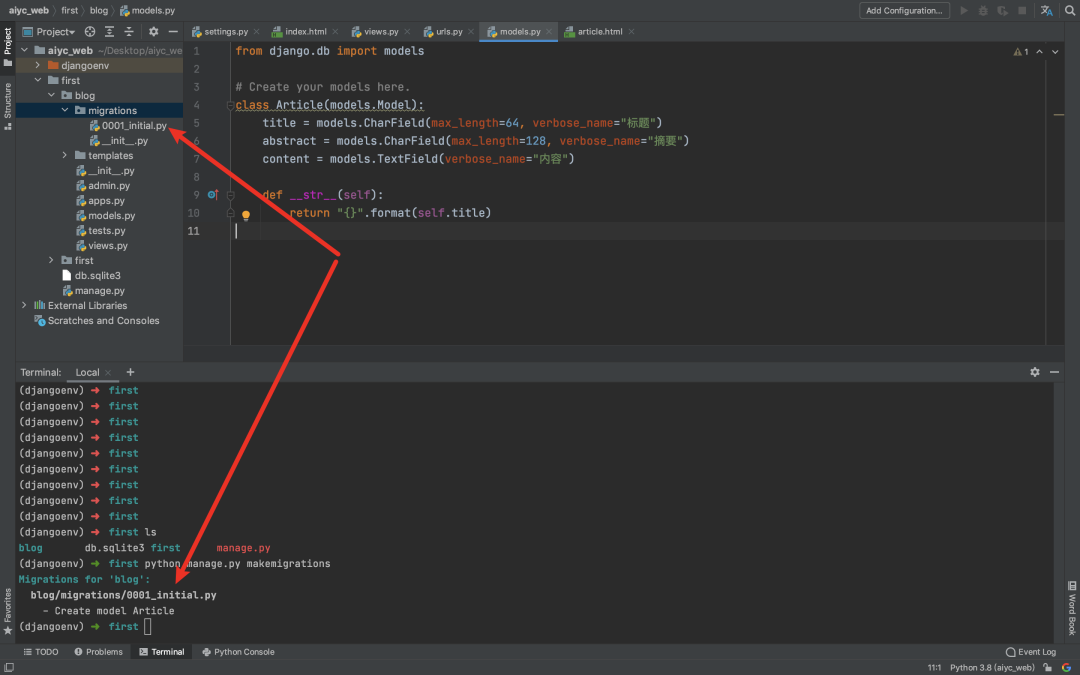
Task: Click the yellow lightbulb intention icon
Action: pyautogui.click(x=245, y=214)
